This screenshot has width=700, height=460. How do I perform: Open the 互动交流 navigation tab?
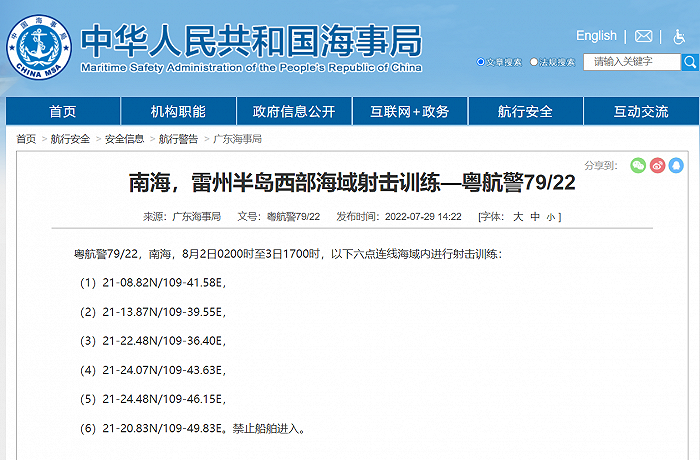pos(641,111)
